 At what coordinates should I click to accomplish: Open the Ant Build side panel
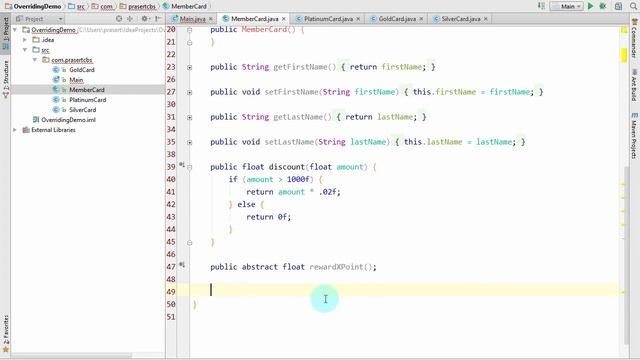(x=634, y=86)
